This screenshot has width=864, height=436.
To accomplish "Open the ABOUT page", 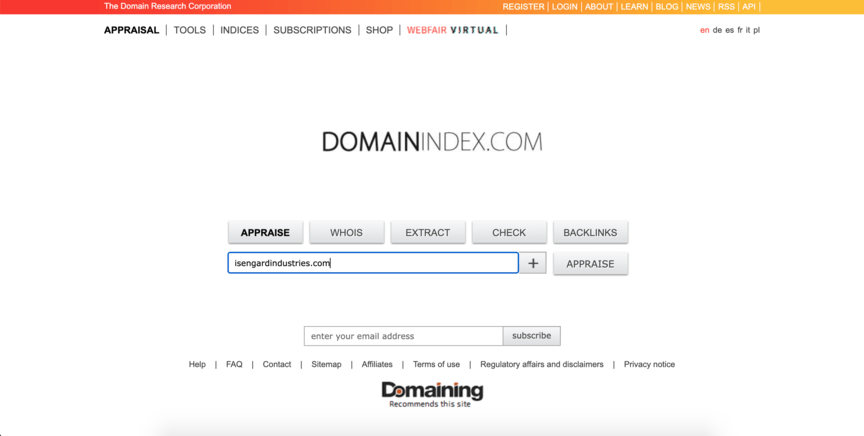I will coord(599,7).
